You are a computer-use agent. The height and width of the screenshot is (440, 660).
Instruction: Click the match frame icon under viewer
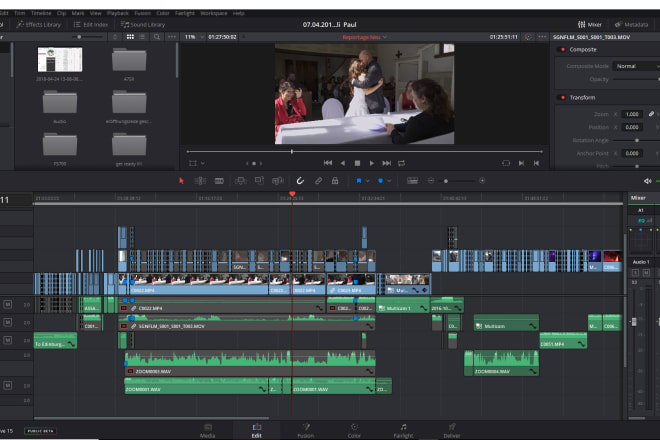506,163
